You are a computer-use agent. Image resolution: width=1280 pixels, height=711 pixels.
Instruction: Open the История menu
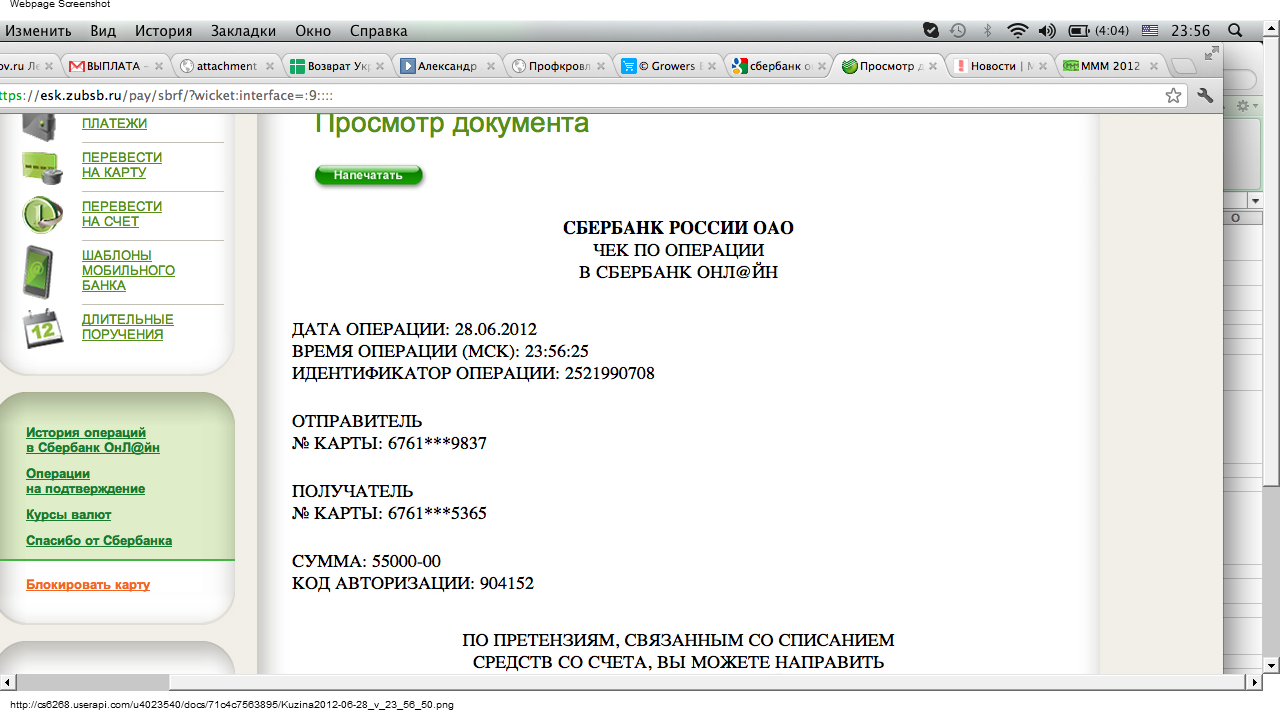164,31
